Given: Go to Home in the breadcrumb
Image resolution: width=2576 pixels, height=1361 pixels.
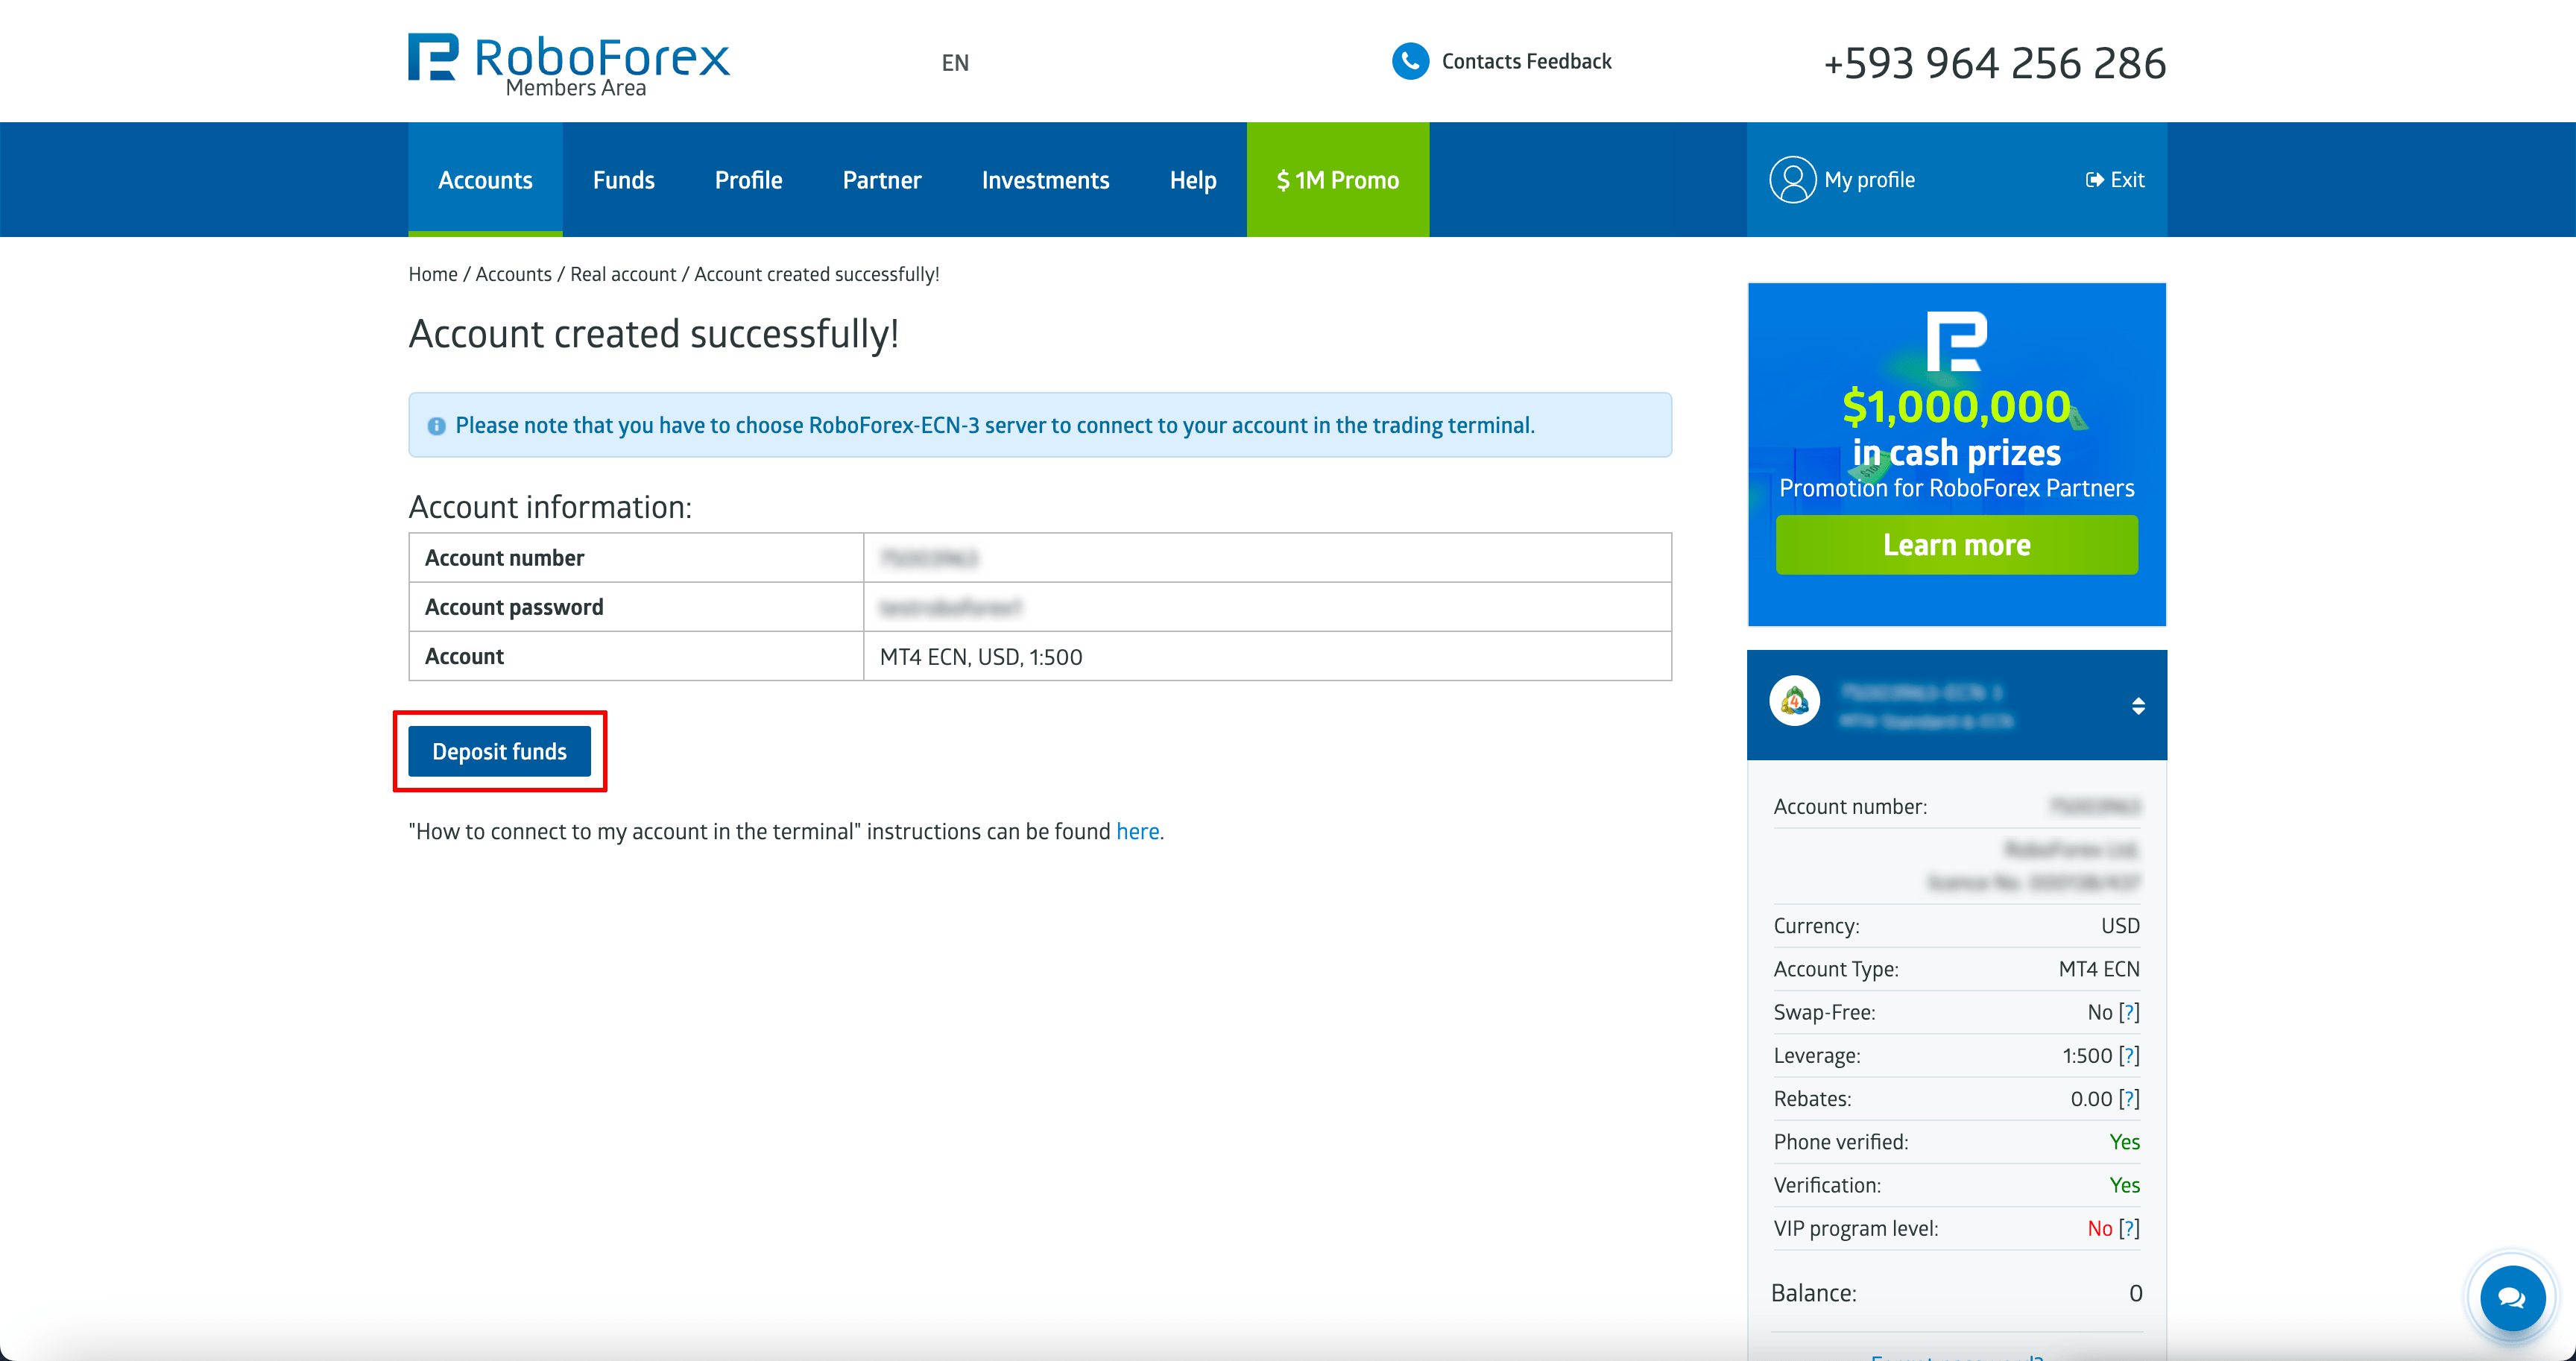Looking at the screenshot, I should (432, 274).
